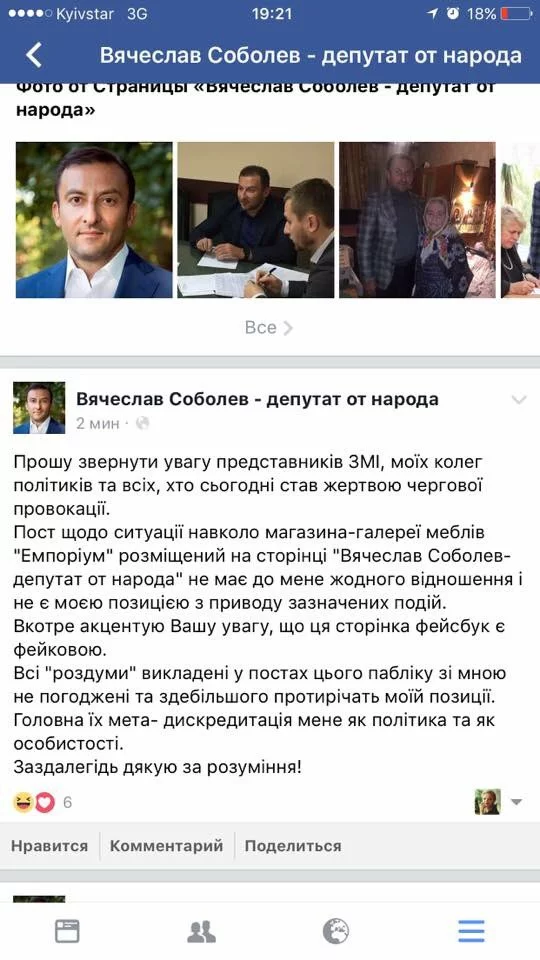
Task: Open the post options chevron
Action: pyautogui.click(x=519, y=400)
